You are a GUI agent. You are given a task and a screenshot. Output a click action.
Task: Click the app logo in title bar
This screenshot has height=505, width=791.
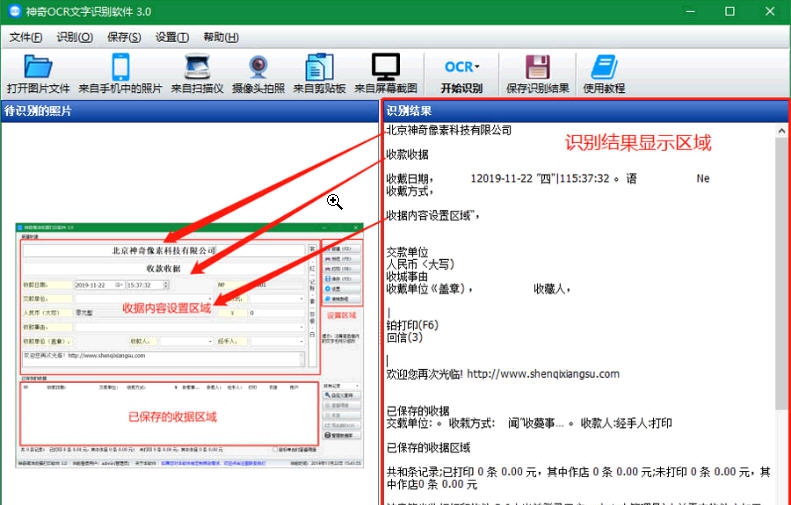[x=15, y=11]
